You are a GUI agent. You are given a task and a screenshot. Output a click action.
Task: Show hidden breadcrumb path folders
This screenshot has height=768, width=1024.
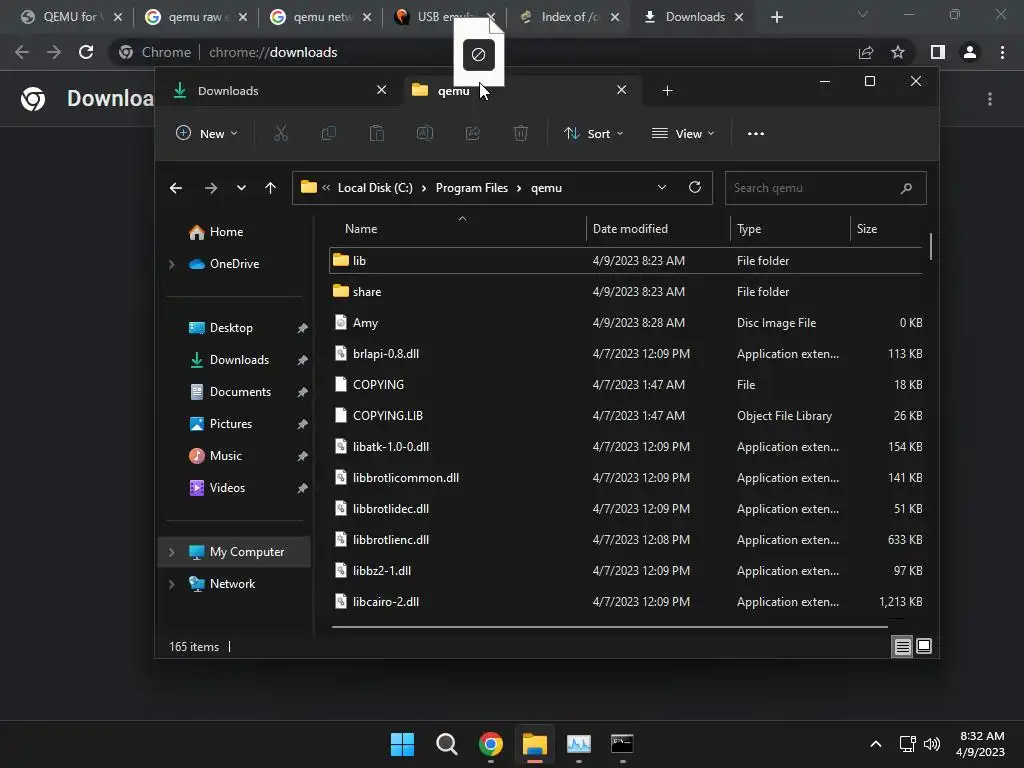[x=326, y=187]
